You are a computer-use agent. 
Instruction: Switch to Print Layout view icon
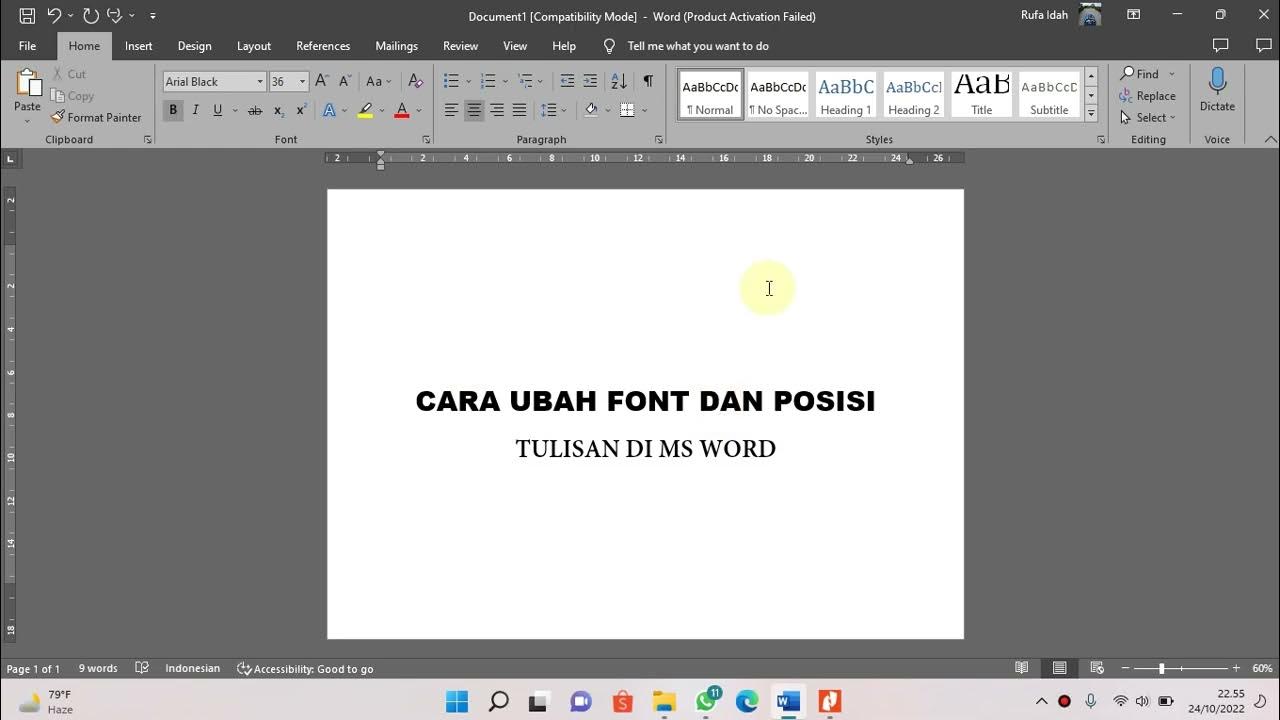point(1059,668)
